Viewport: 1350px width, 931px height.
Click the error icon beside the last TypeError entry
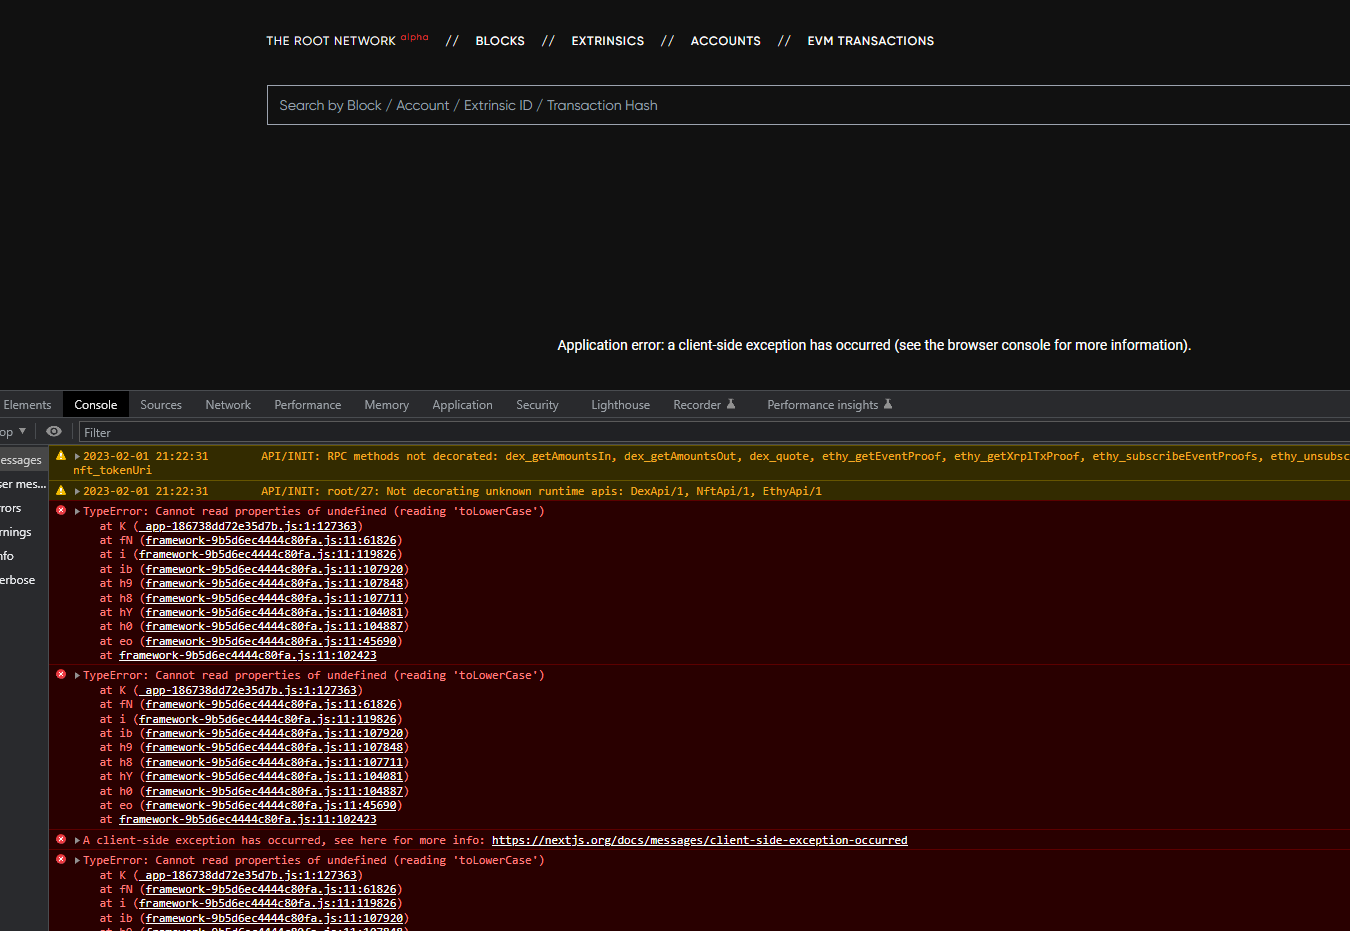point(60,859)
